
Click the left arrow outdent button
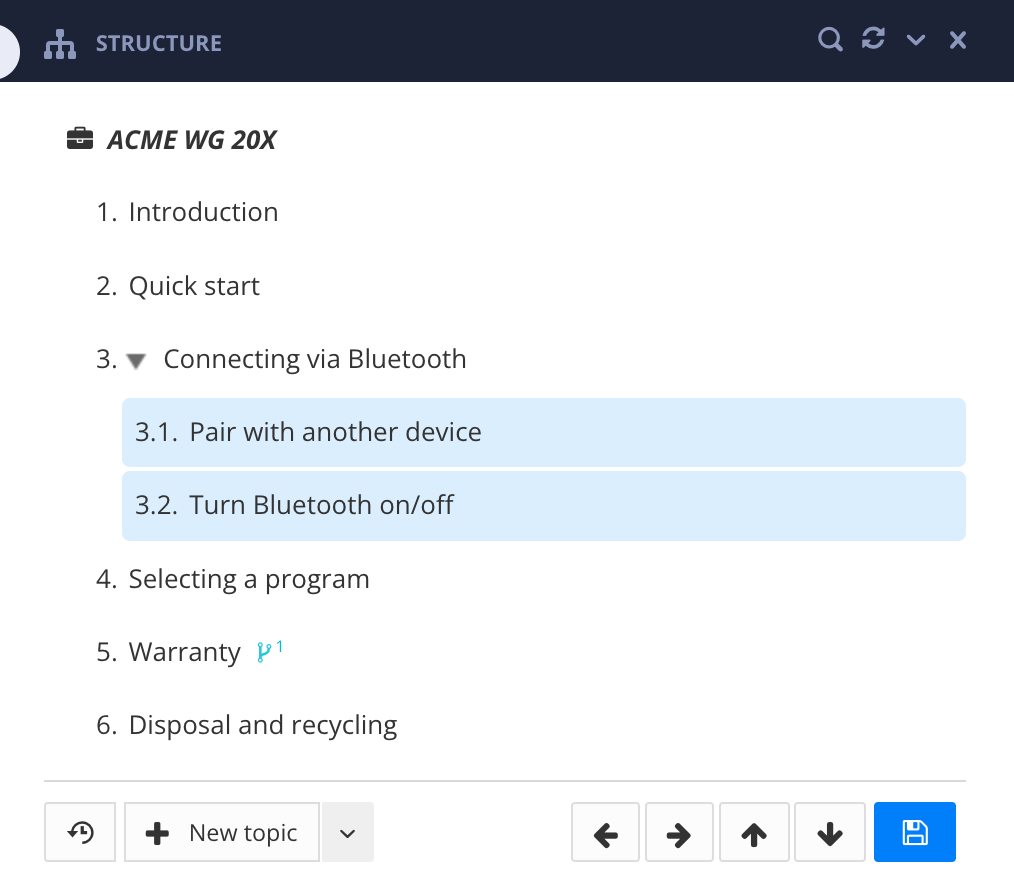(x=606, y=833)
